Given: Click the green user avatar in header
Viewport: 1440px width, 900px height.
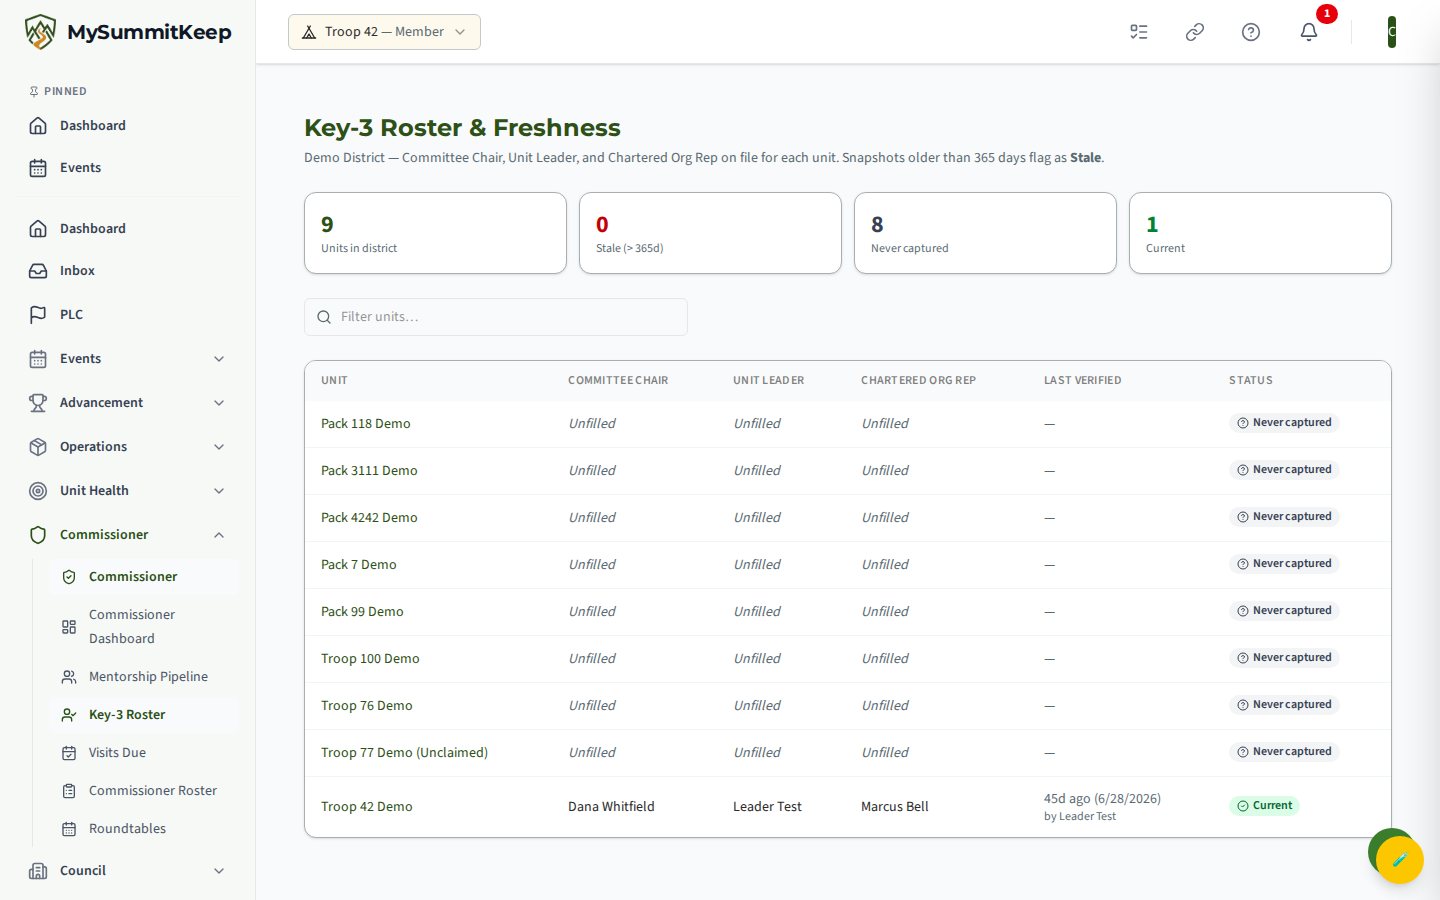Looking at the screenshot, I should click(x=1392, y=32).
